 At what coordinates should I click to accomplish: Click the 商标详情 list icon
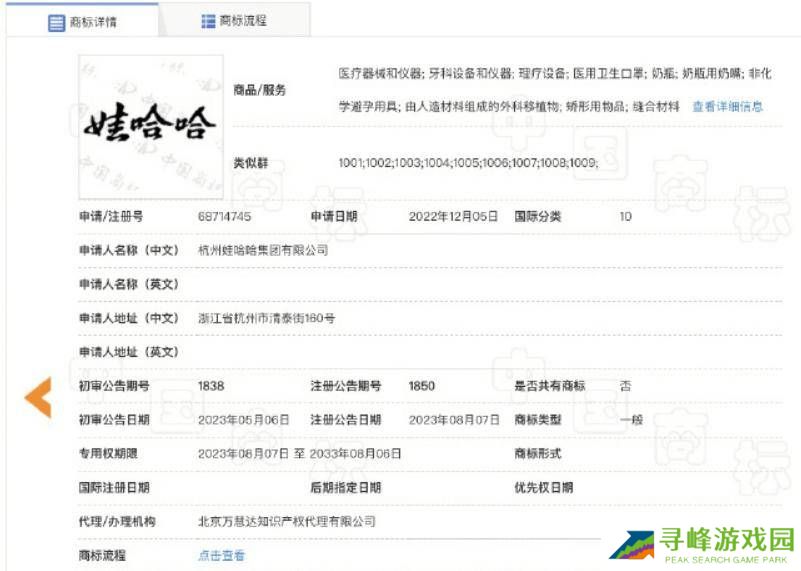[x=56, y=22]
